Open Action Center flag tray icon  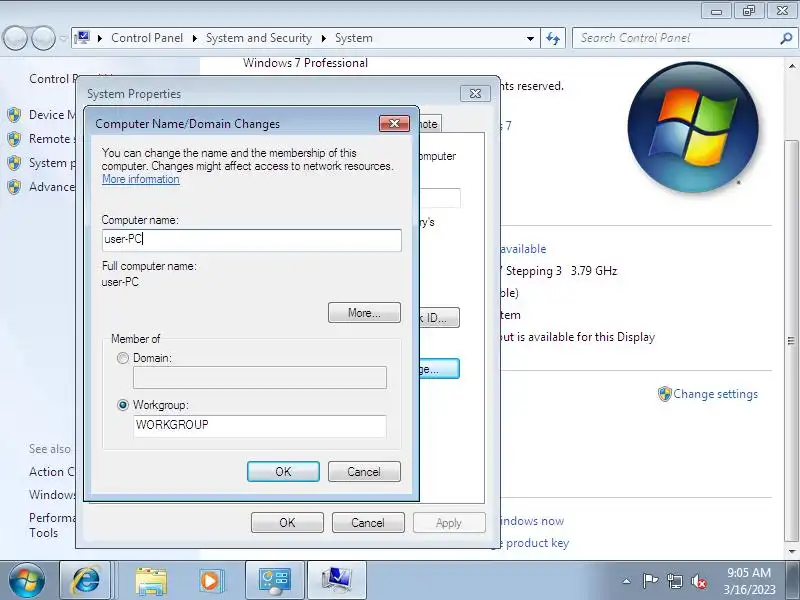click(650, 581)
